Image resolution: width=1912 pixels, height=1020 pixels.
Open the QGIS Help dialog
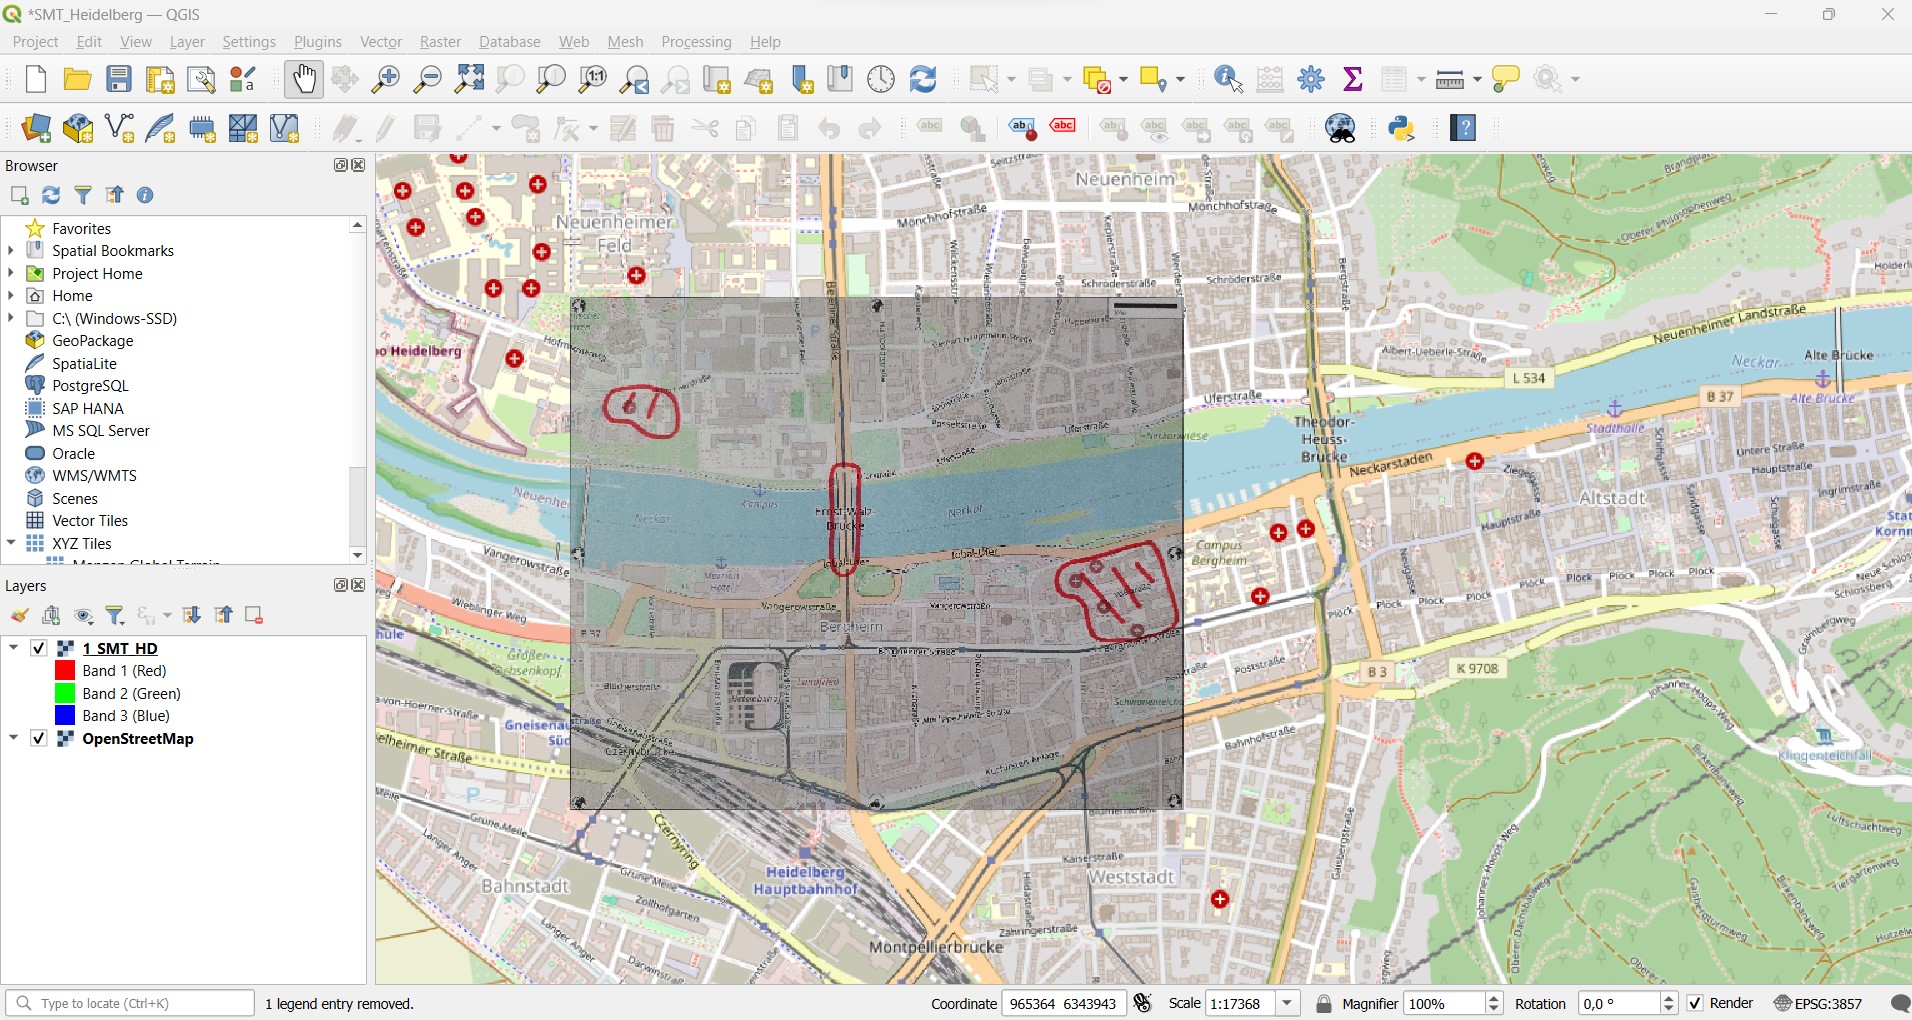tap(1463, 128)
